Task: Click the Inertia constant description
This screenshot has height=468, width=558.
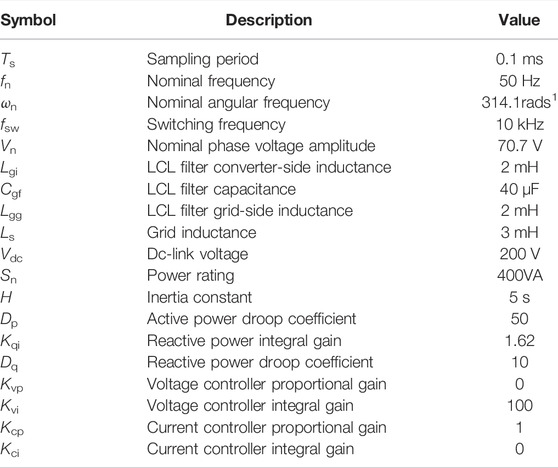Action: tap(199, 298)
